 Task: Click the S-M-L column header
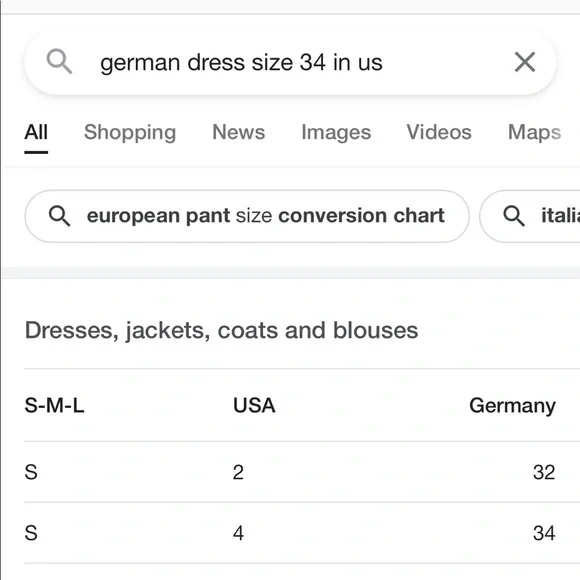tap(54, 405)
